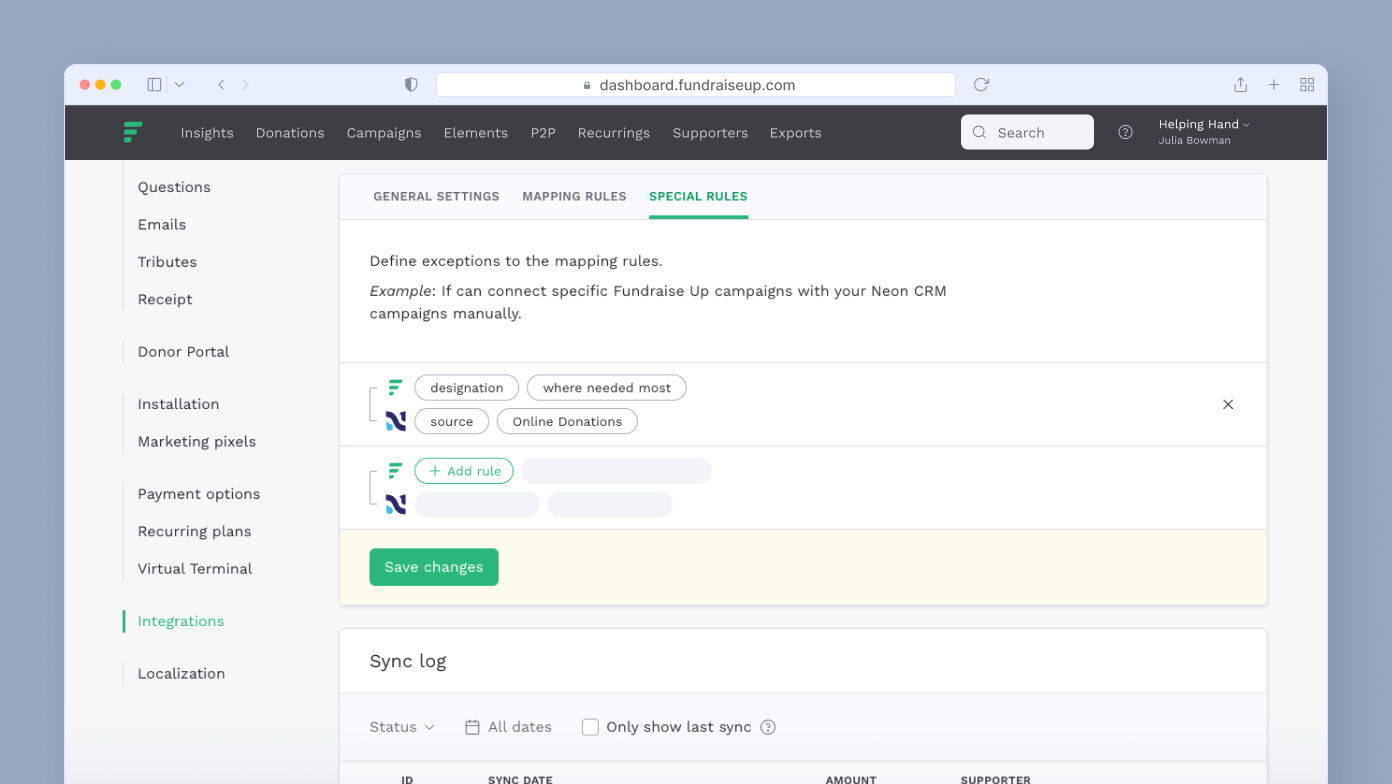Click the Fundraise Up logo in the navbar
The height and width of the screenshot is (784, 1392).
pos(132,132)
